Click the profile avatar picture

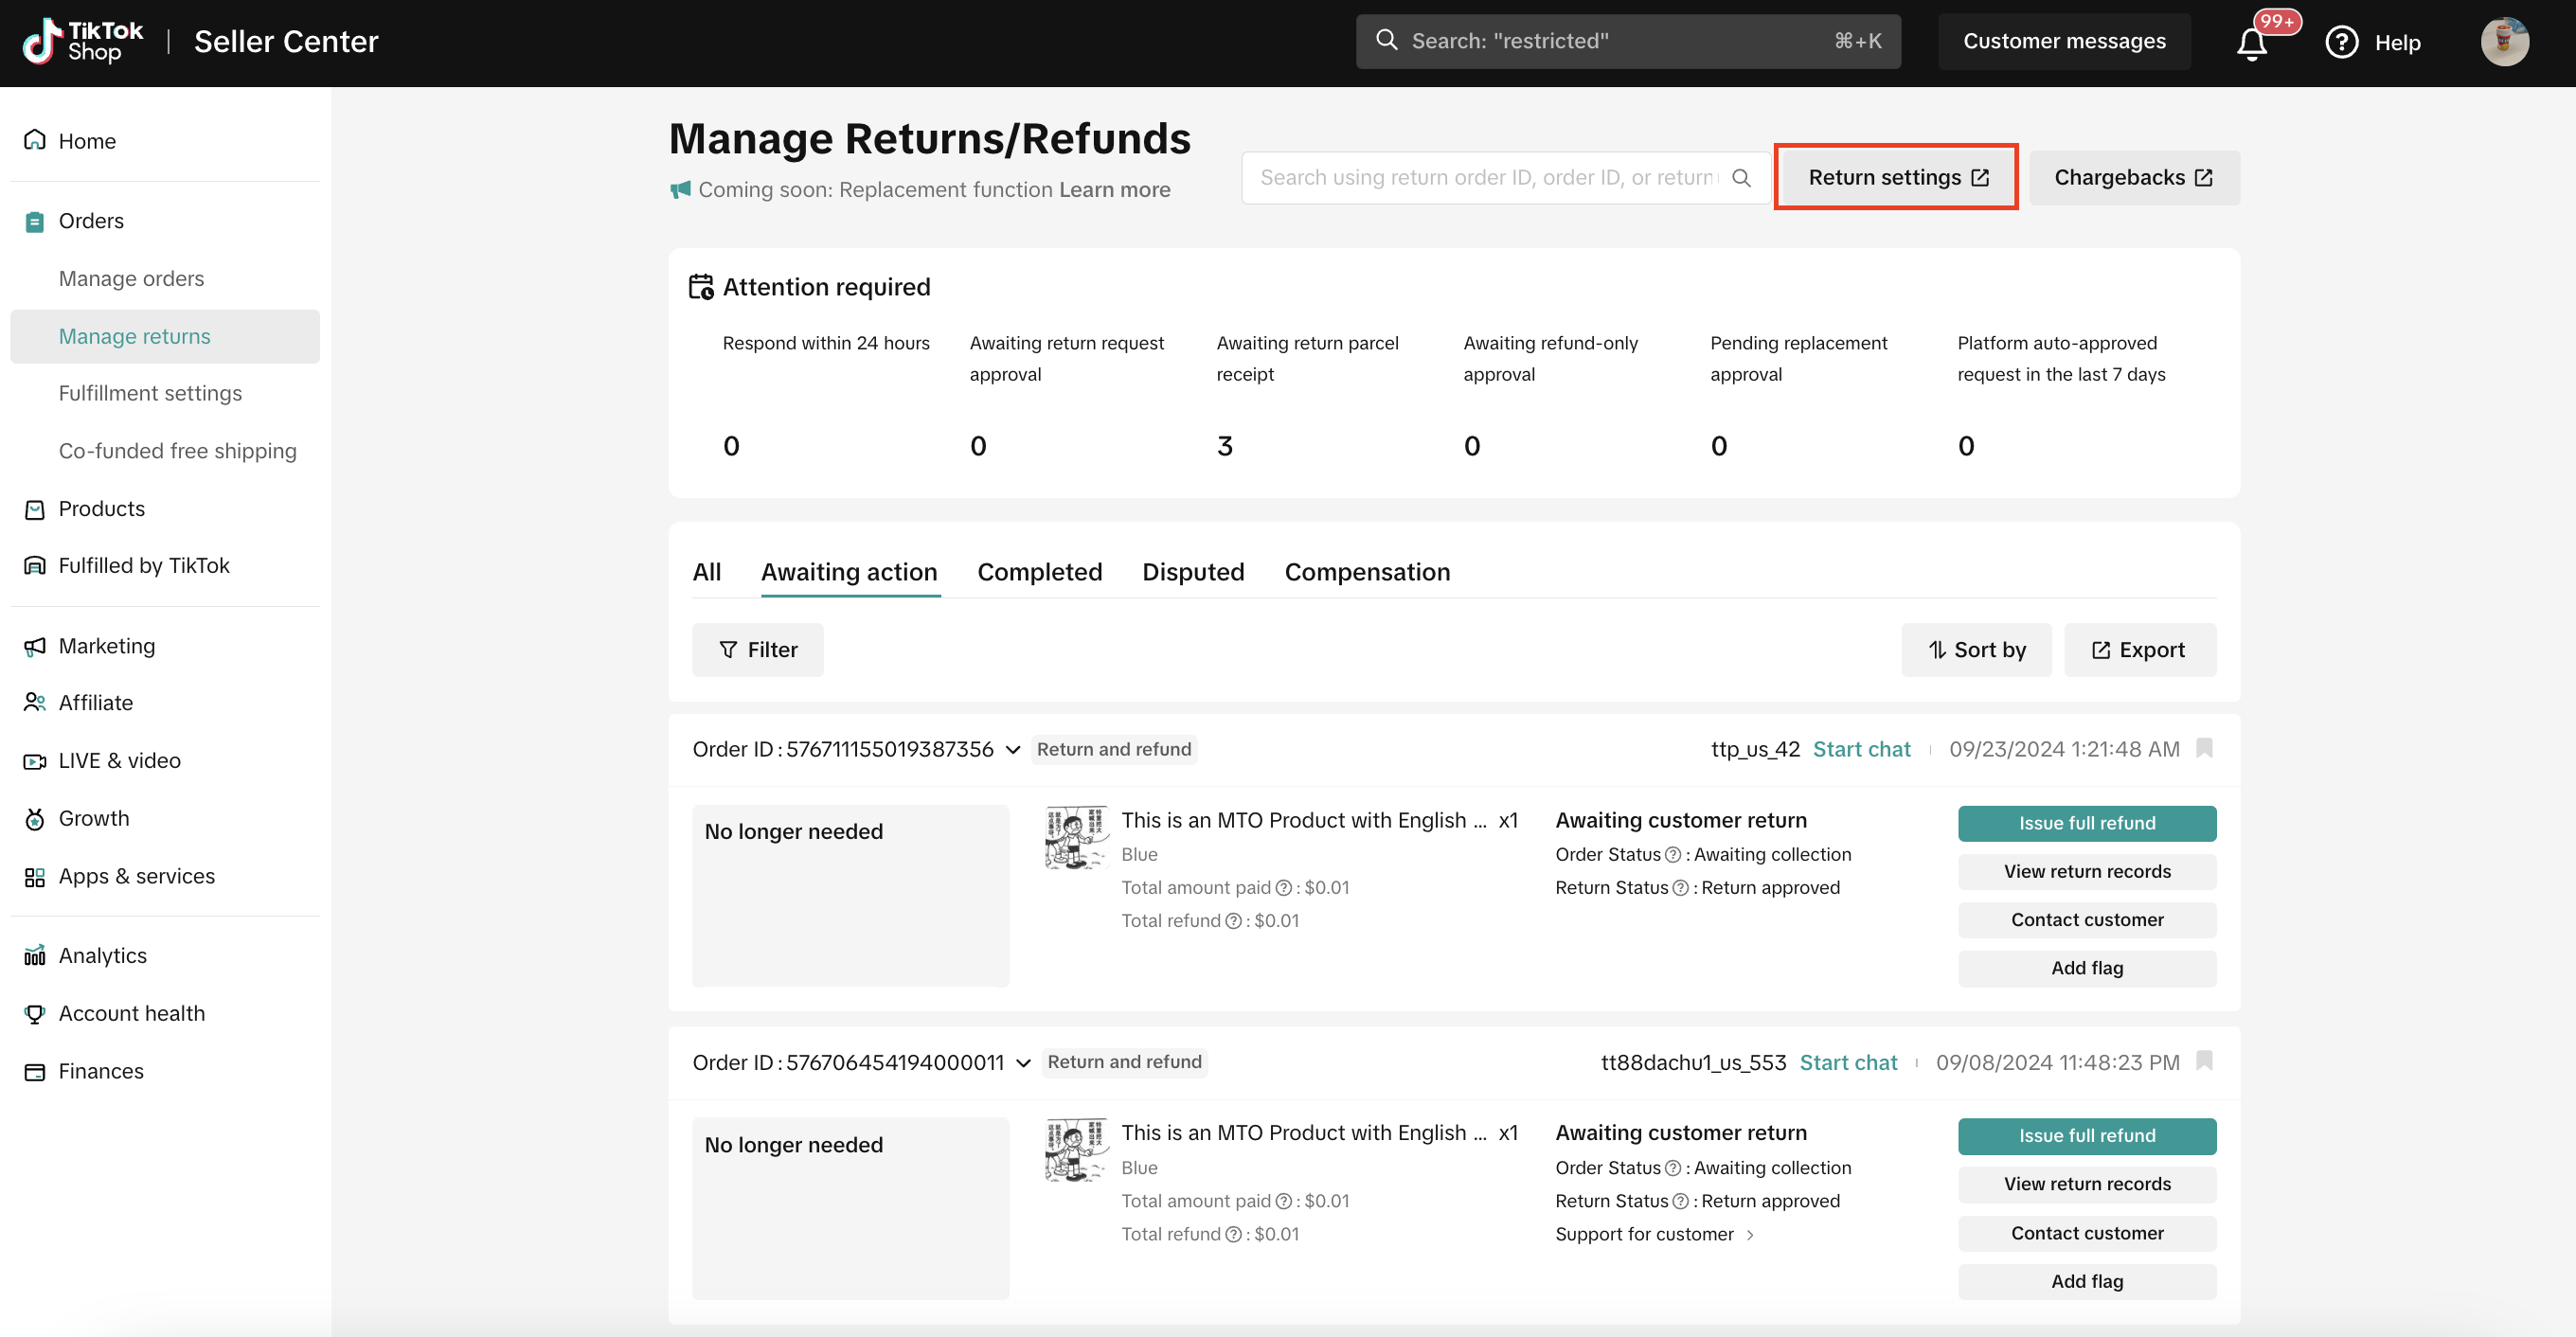tap(2504, 42)
